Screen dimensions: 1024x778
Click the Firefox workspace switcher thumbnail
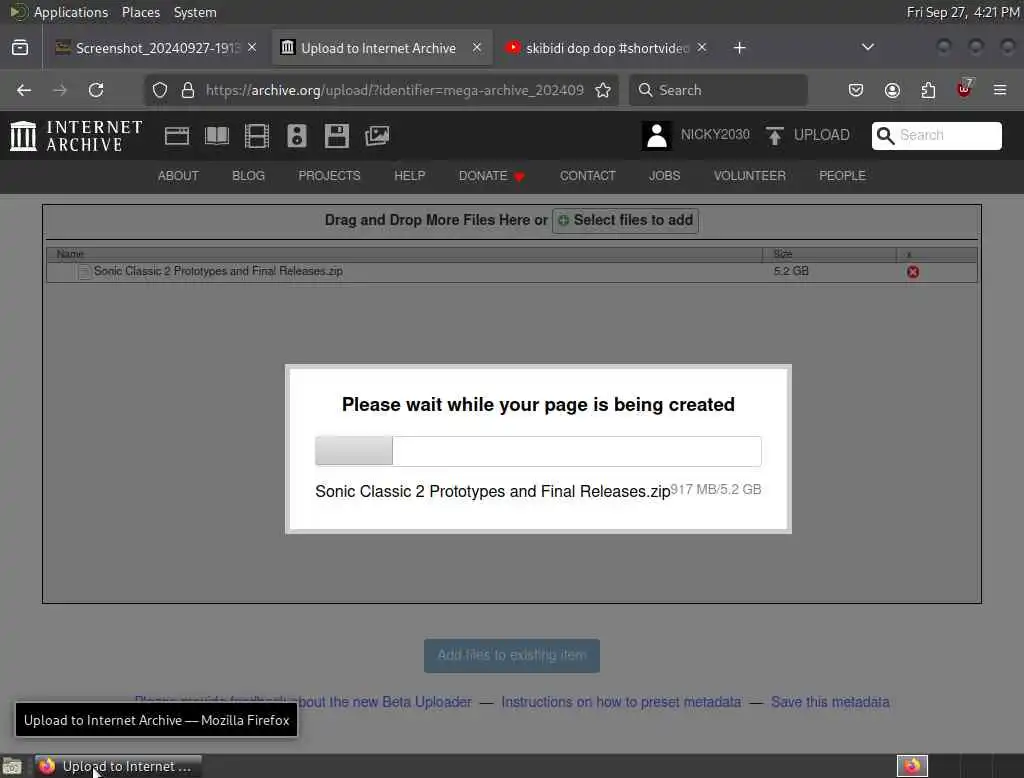tap(912, 766)
